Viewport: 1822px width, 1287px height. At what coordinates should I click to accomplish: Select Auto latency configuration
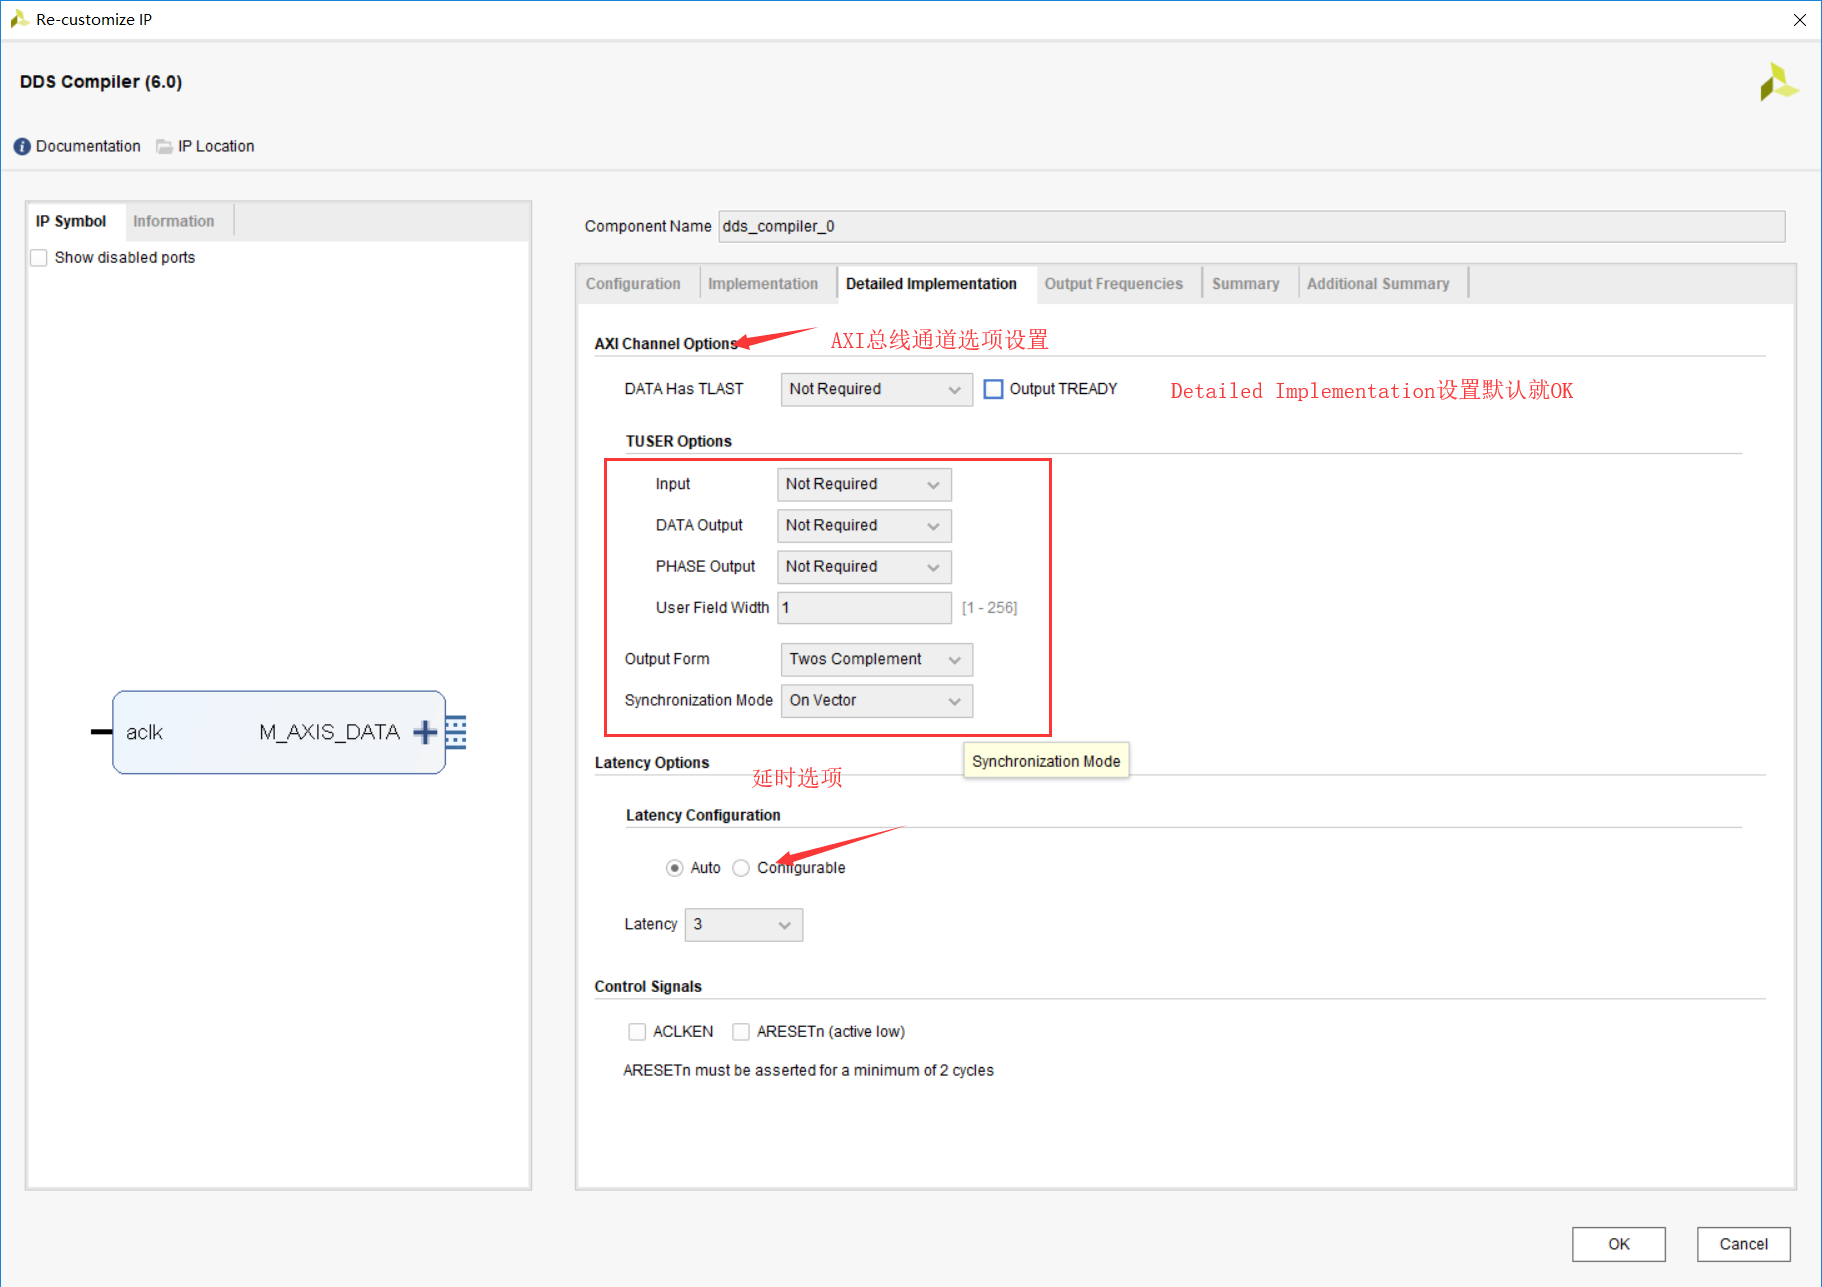675,868
